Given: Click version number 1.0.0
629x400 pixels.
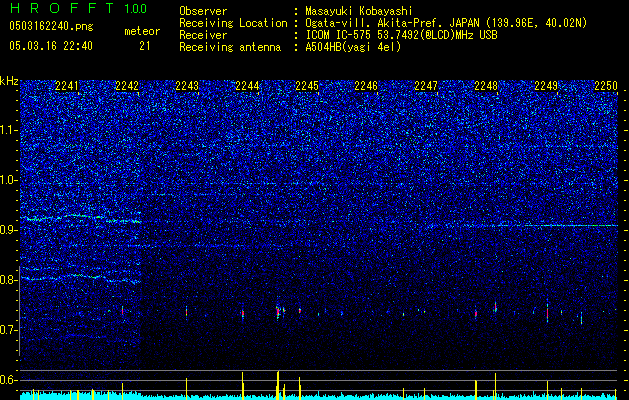Looking at the screenshot, I should [x=136, y=9].
